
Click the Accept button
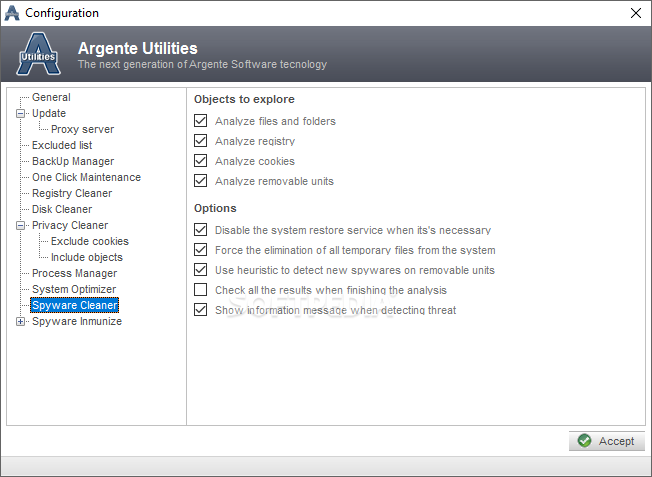click(x=607, y=441)
